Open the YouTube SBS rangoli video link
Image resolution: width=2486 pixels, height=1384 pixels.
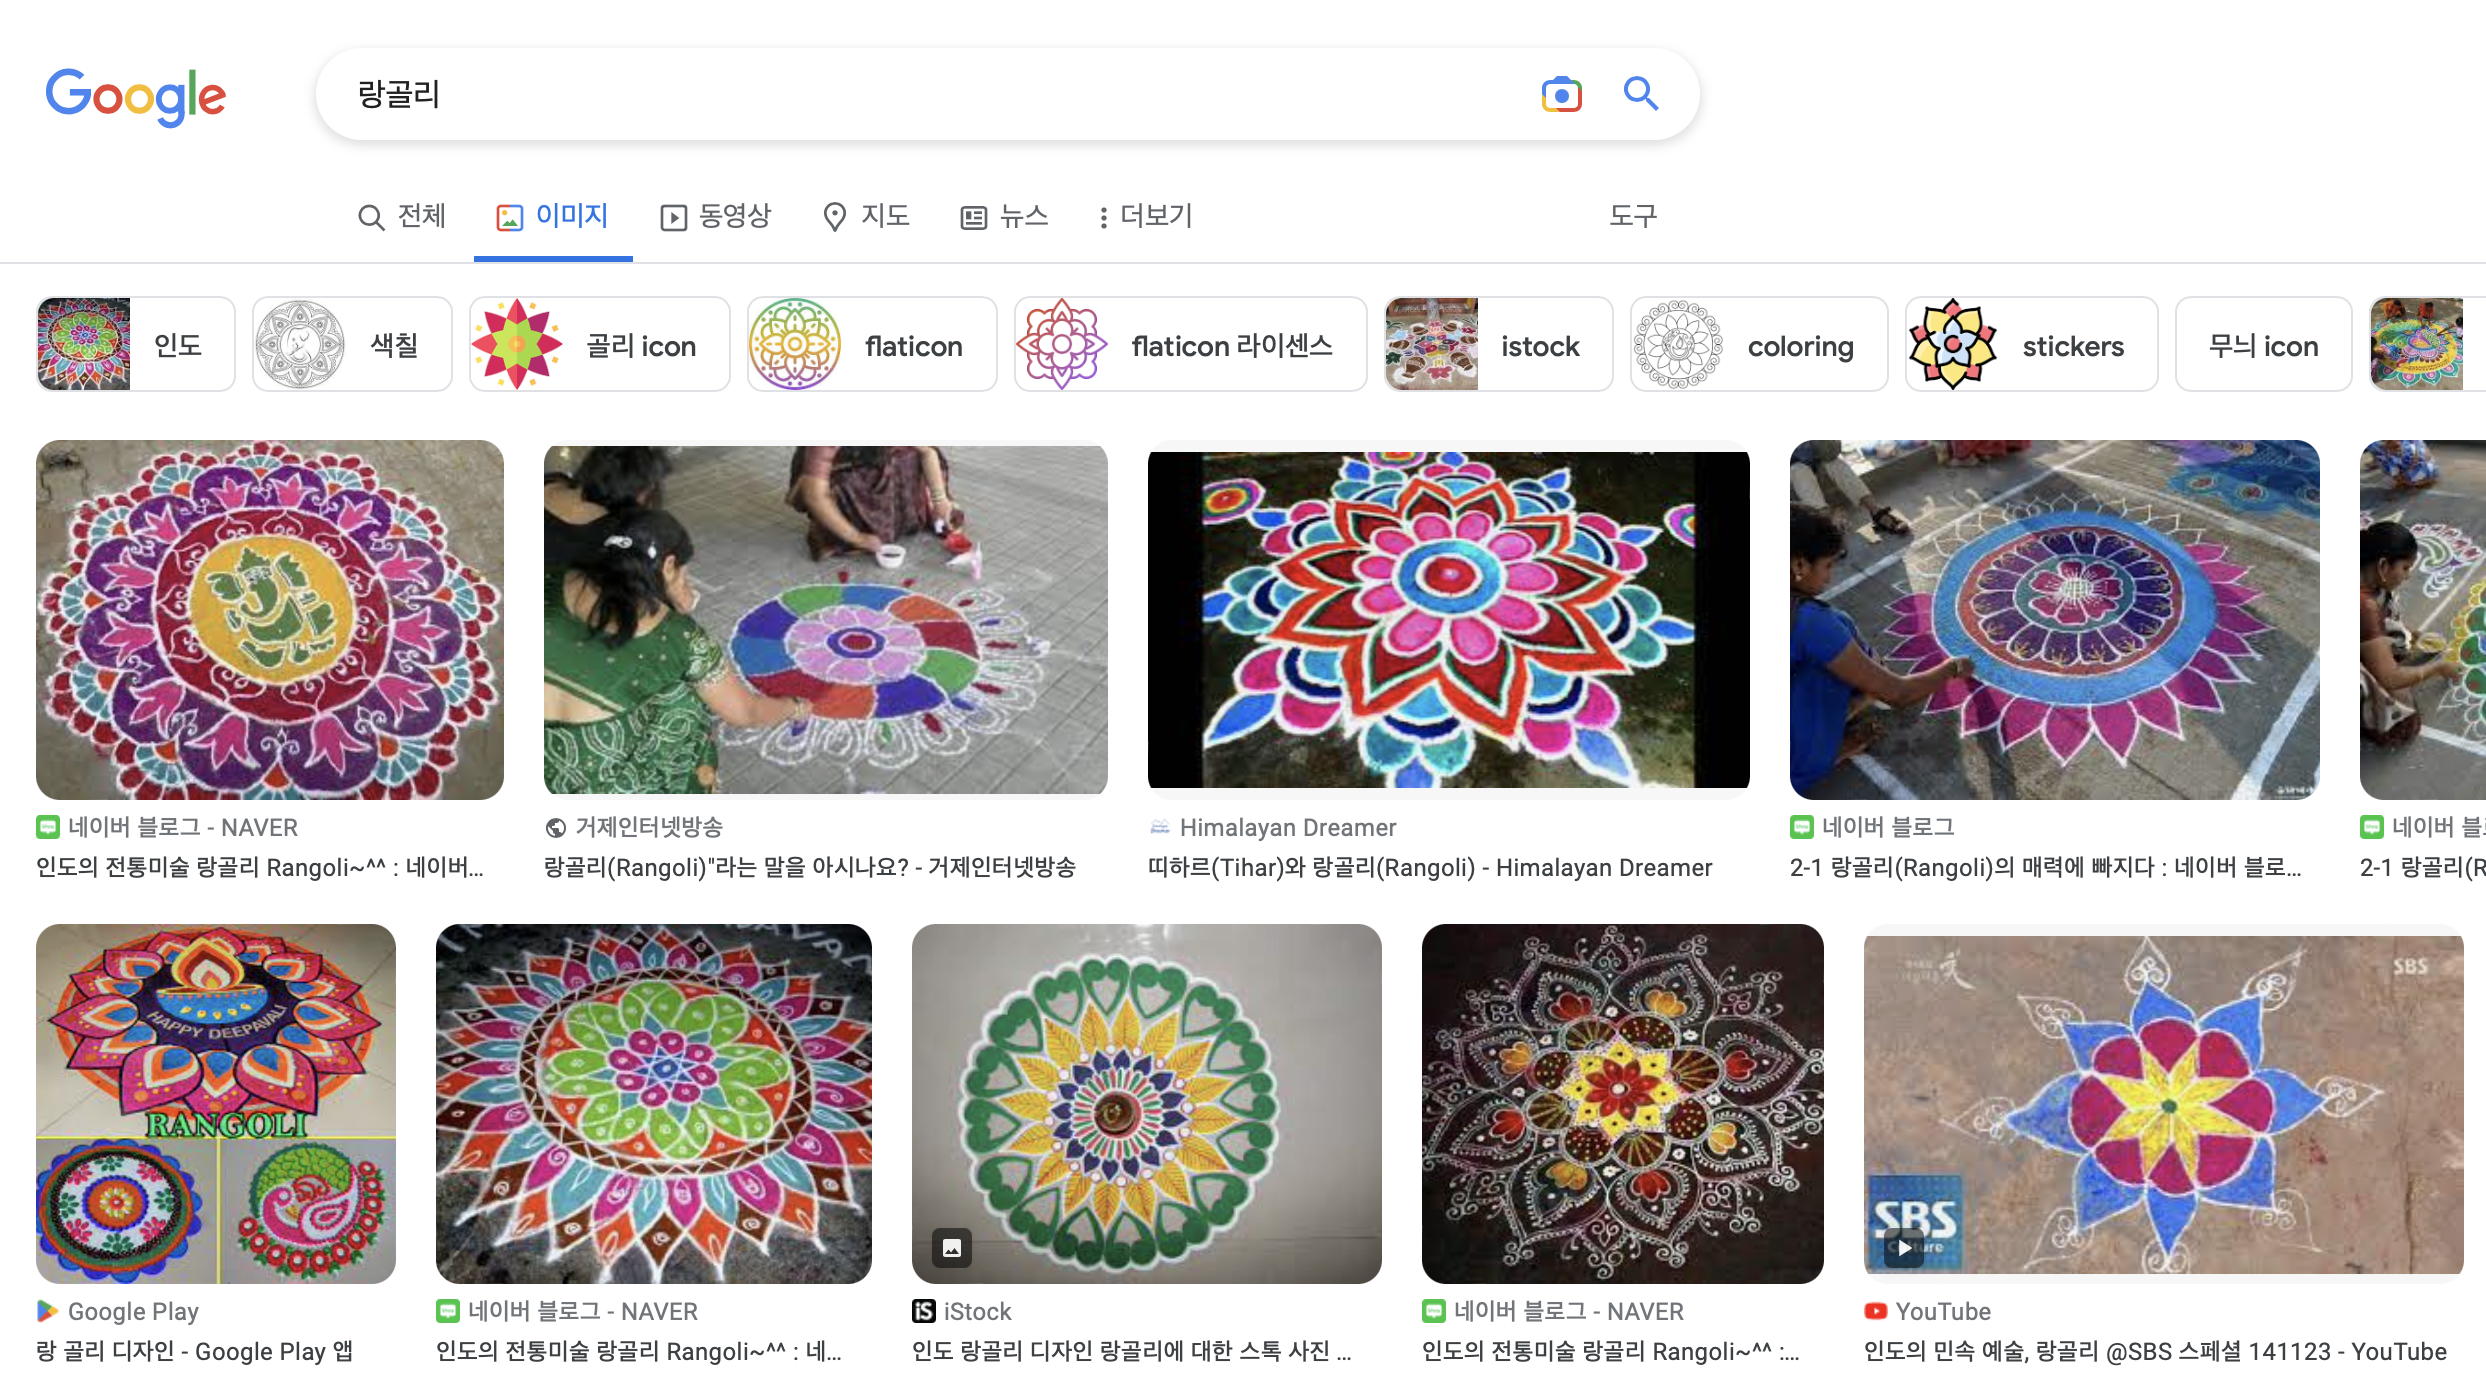(2154, 1351)
